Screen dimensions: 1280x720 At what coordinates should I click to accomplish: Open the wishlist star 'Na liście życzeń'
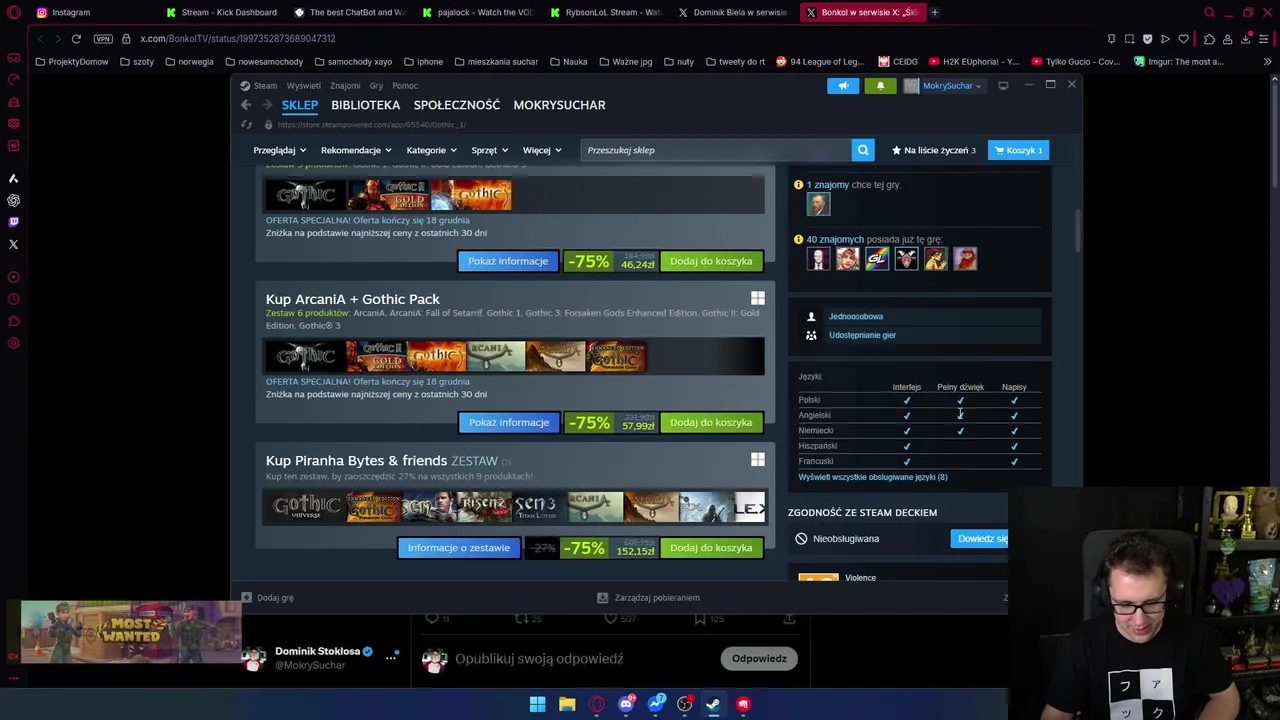pos(933,150)
